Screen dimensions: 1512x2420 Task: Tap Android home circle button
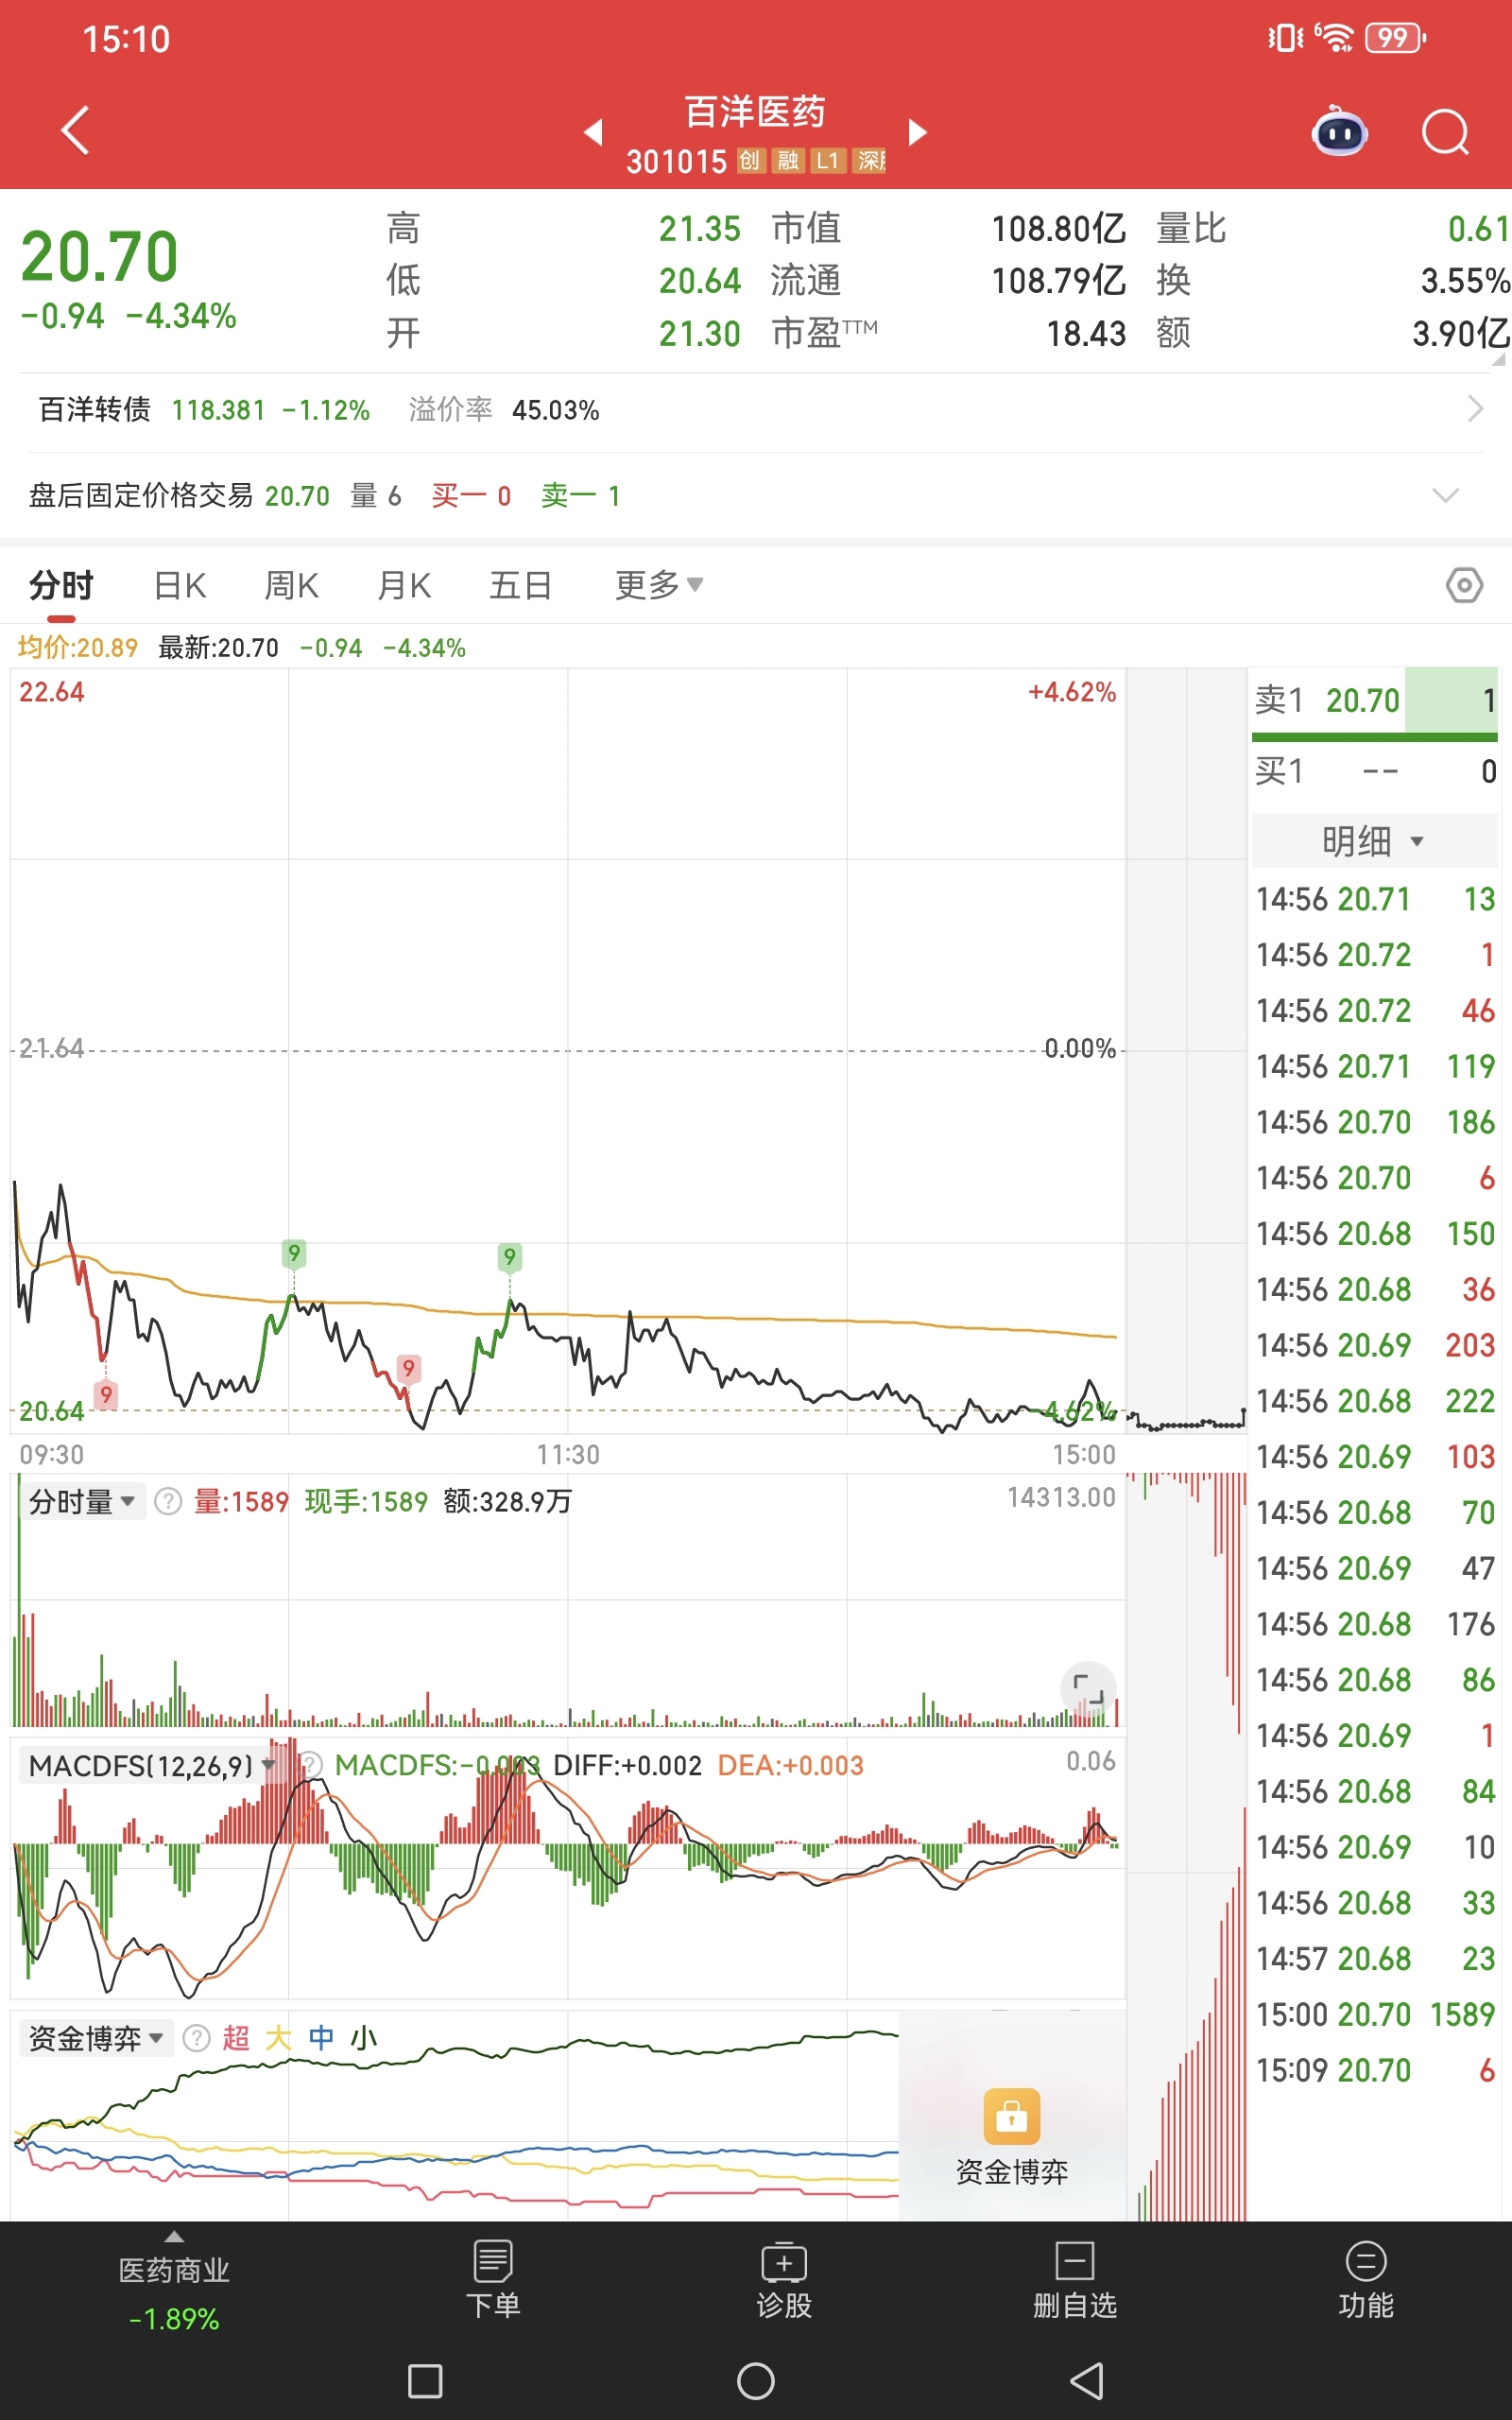coord(756,2381)
